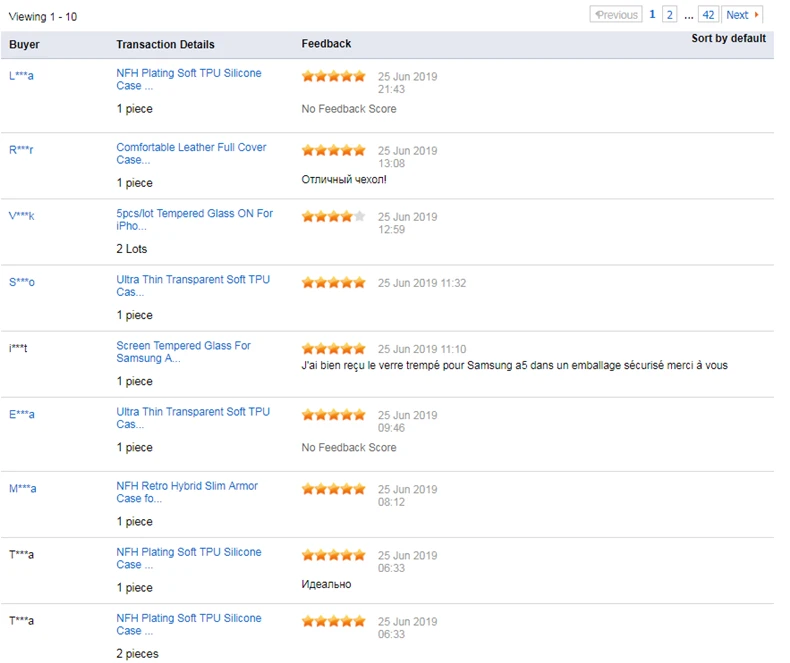
Task: Click 'No Feedback Score' in E***a's row
Action: [349, 447]
